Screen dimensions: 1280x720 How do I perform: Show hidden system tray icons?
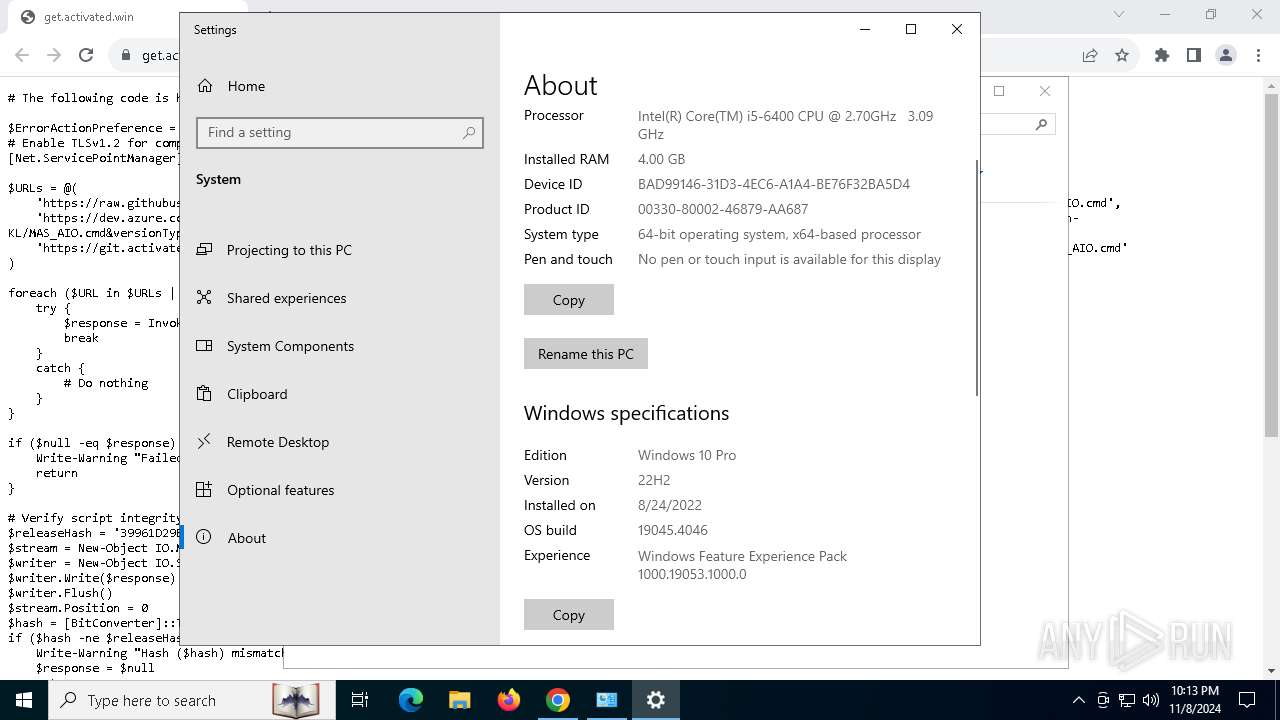point(1078,700)
